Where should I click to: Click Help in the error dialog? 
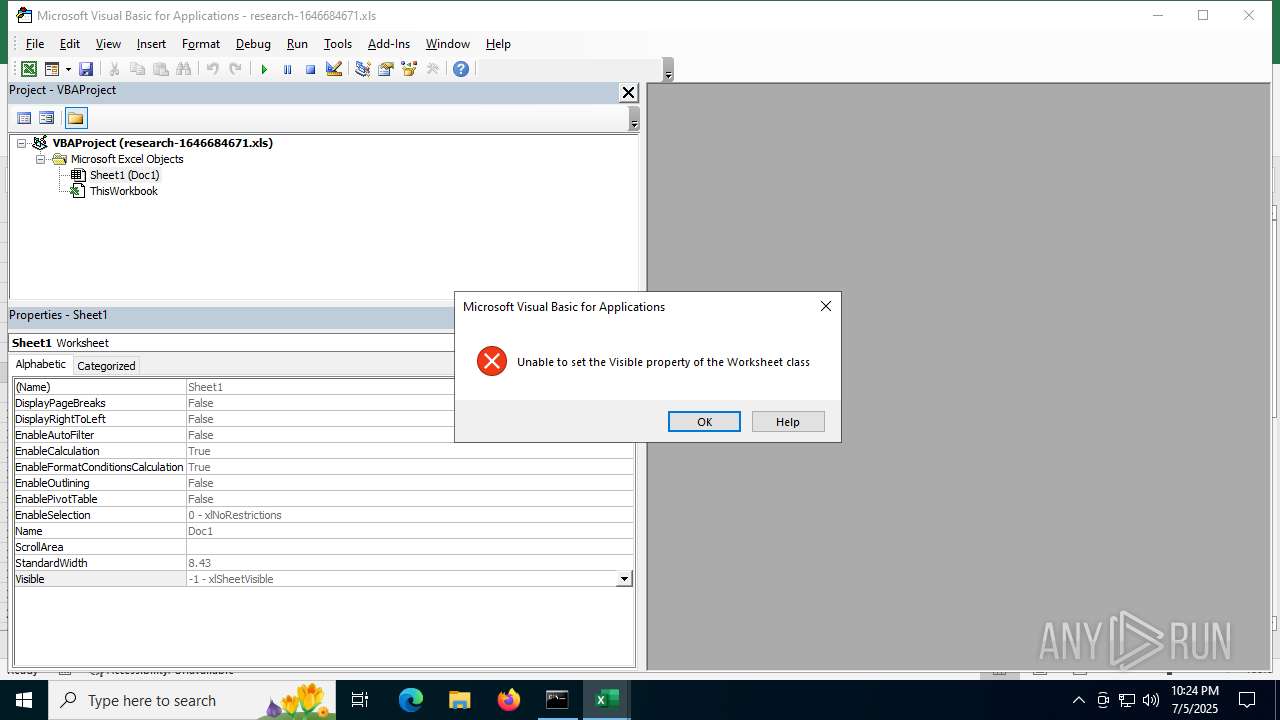tap(788, 422)
